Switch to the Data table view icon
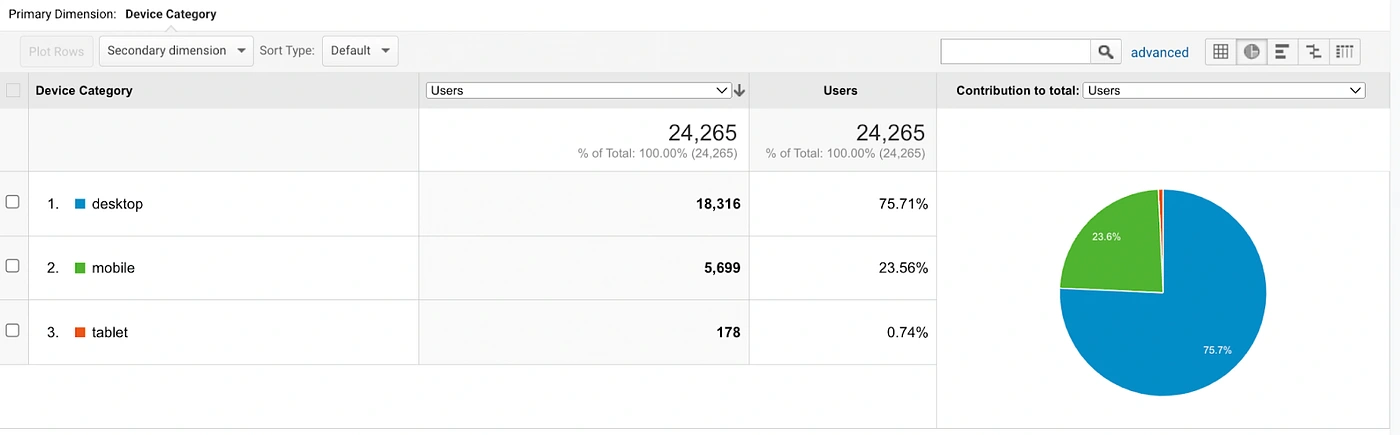 1220,52
